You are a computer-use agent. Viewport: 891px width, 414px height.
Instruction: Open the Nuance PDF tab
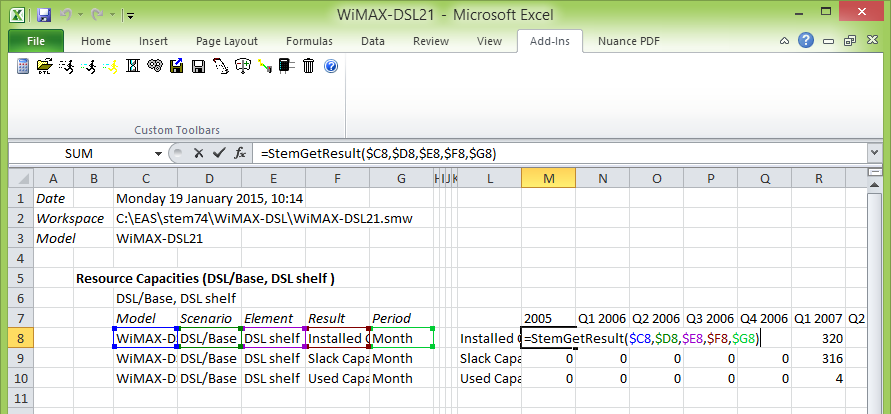pos(628,41)
